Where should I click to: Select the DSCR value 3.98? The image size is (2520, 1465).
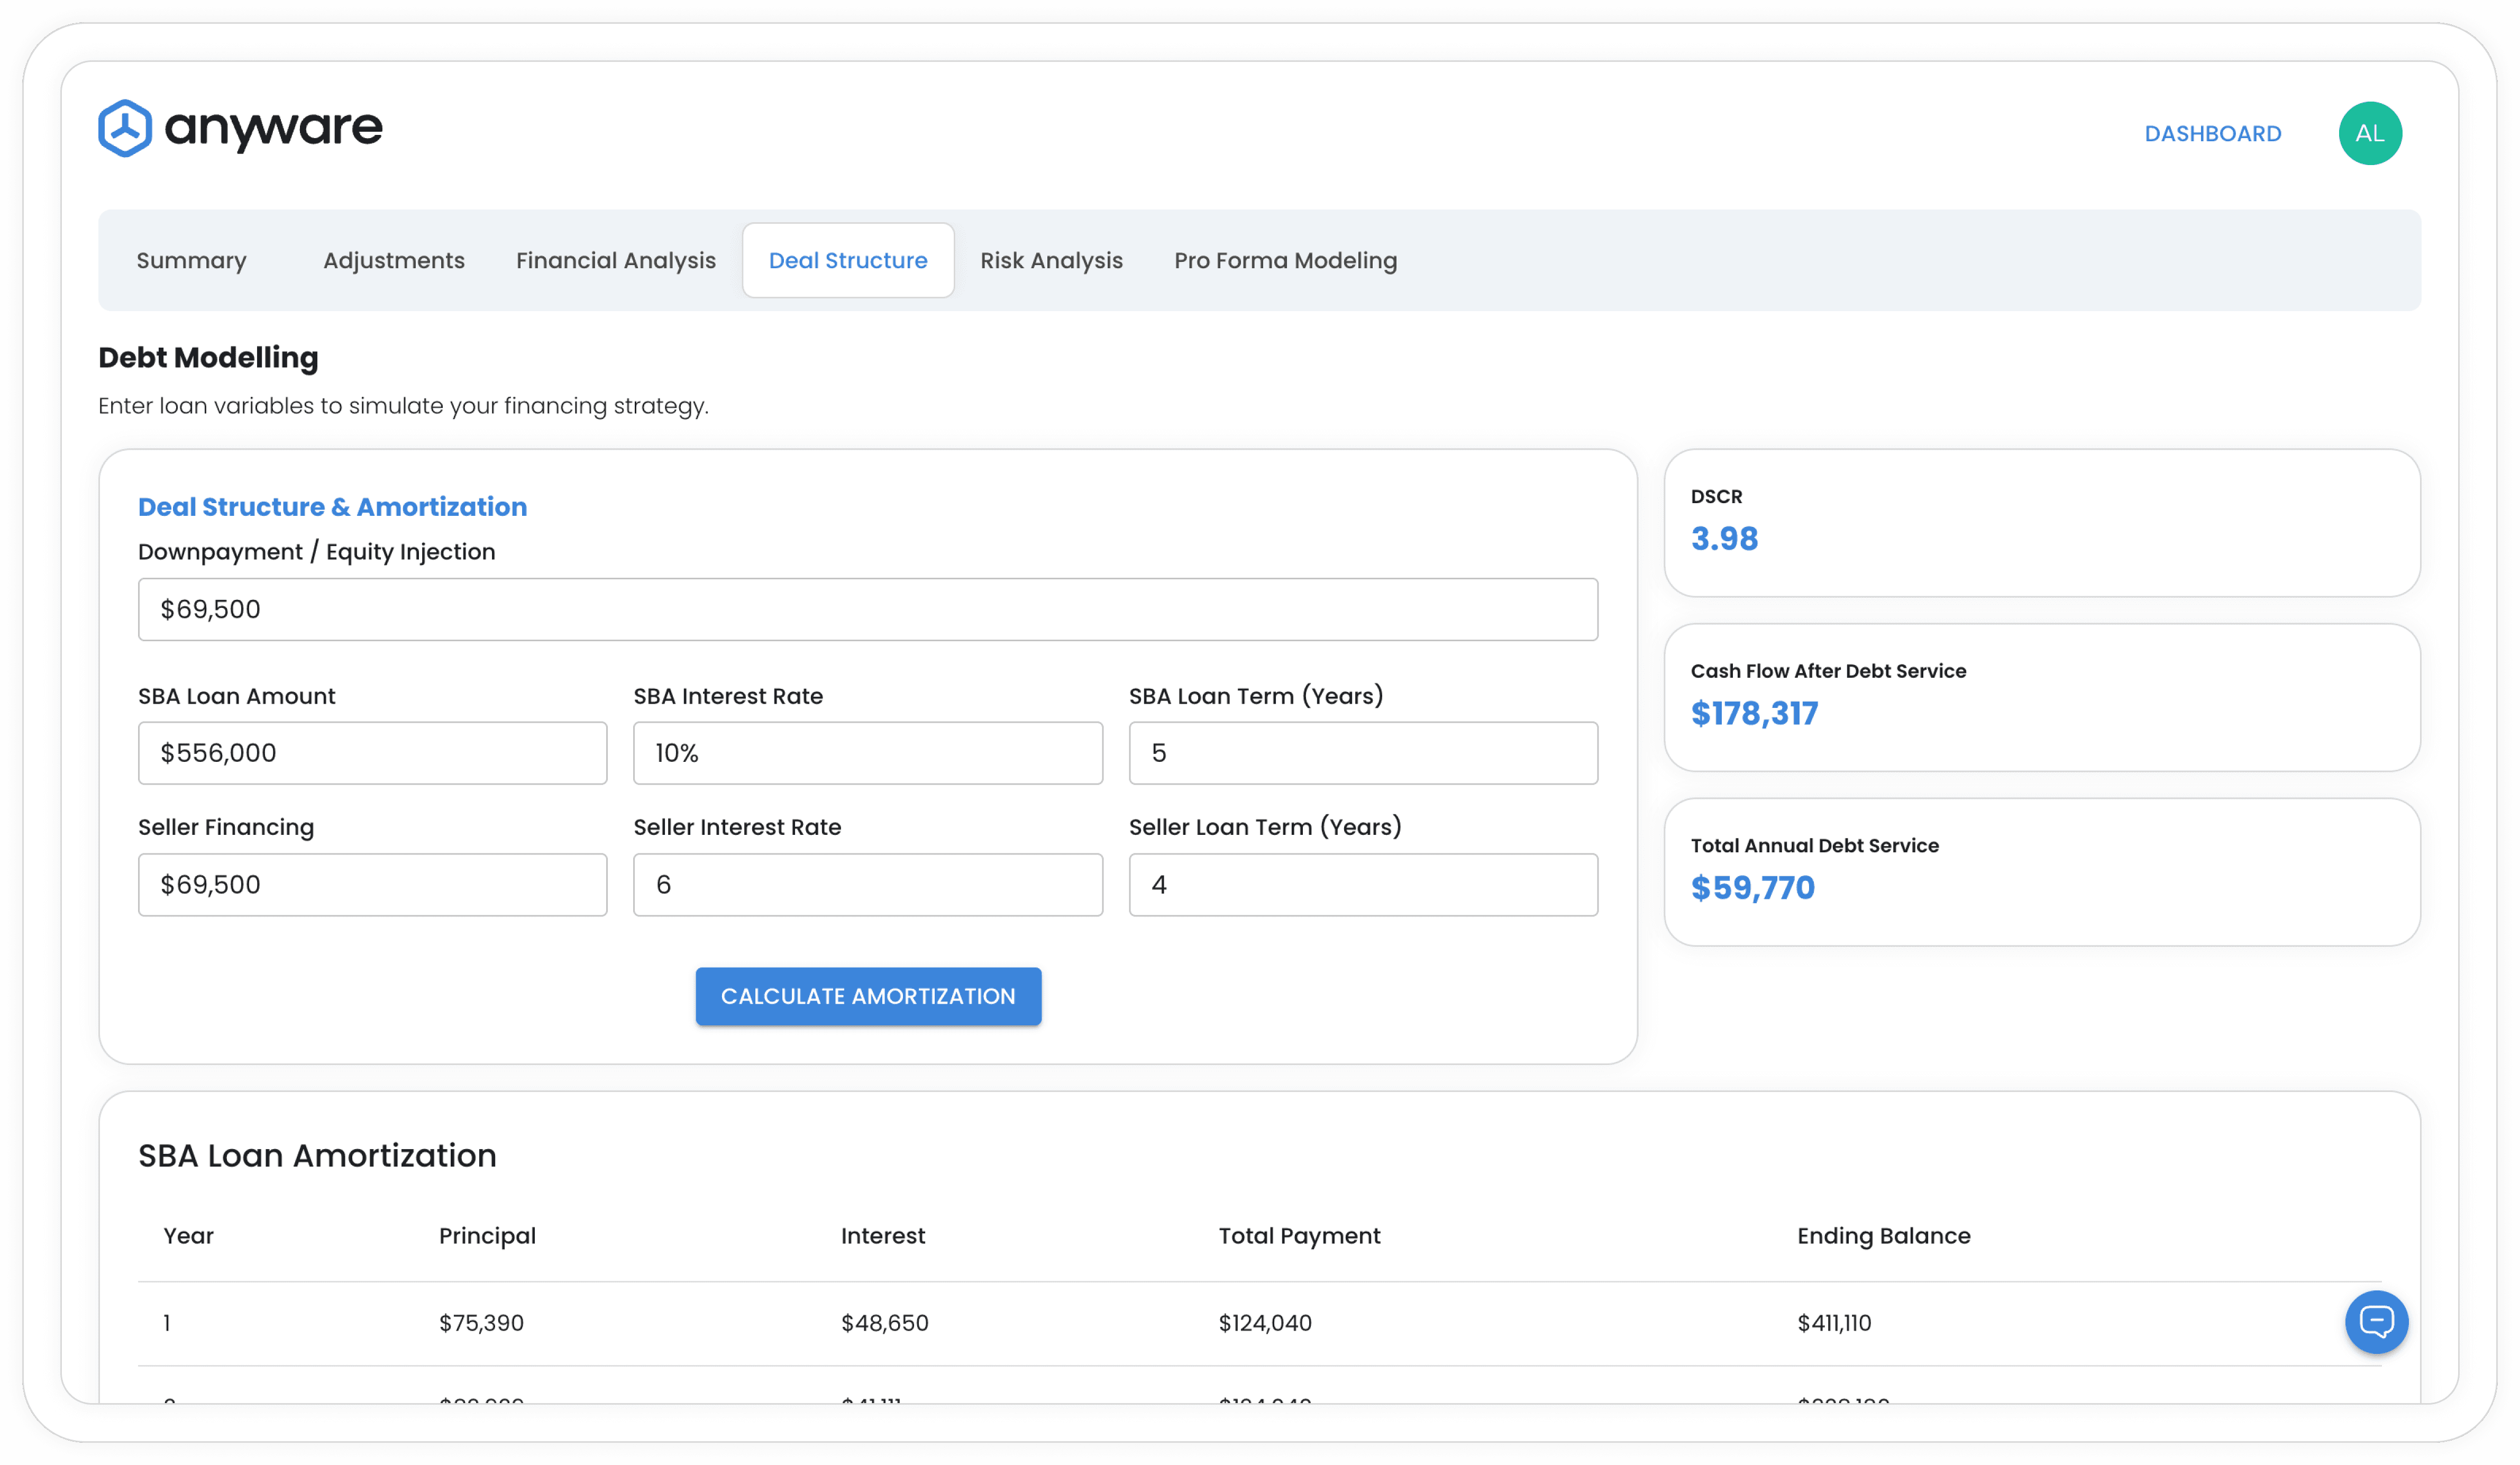1724,539
